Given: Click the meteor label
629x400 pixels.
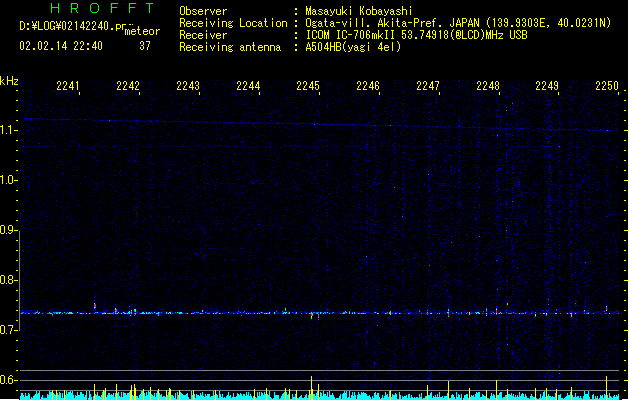Looking at the screenshot, I should coord(142,31).
